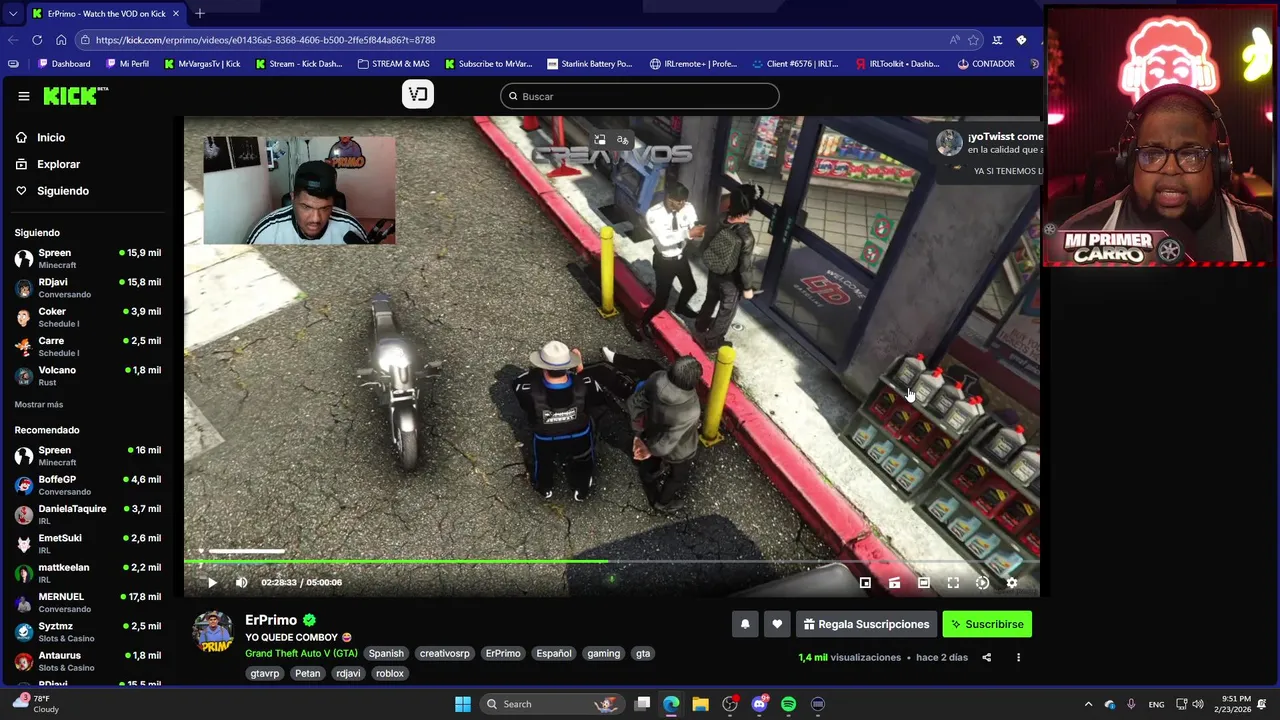Select the creativosrp tag

click(x=444, y=653)
